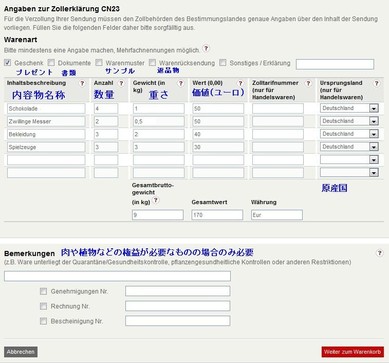
Task: Click the Bekleidung description field
Action: click(x=46, y=134)
